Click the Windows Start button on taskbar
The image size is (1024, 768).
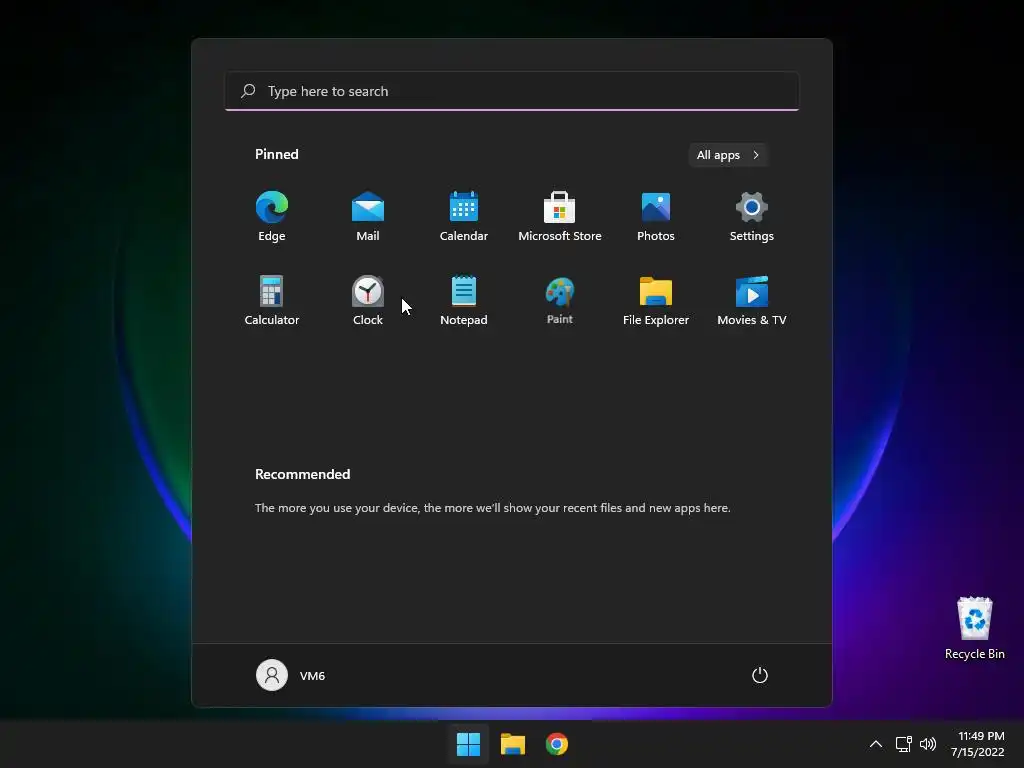tap(468, 744)
